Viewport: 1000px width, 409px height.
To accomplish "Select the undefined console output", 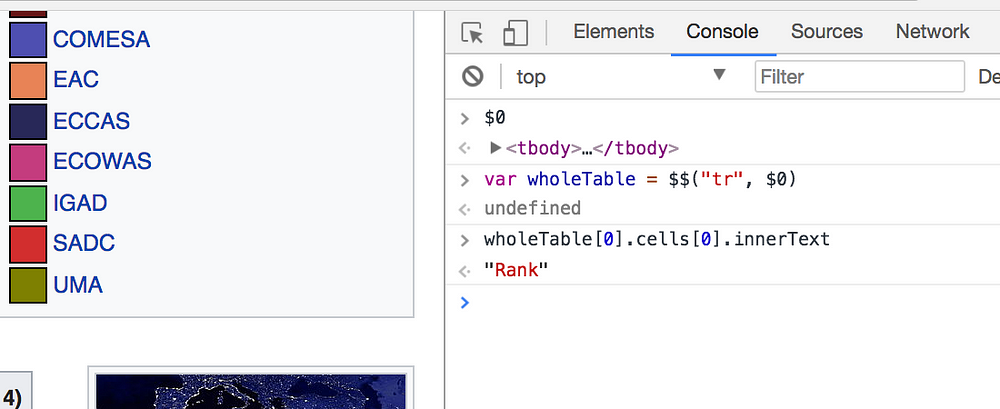I will pos(533,209).
